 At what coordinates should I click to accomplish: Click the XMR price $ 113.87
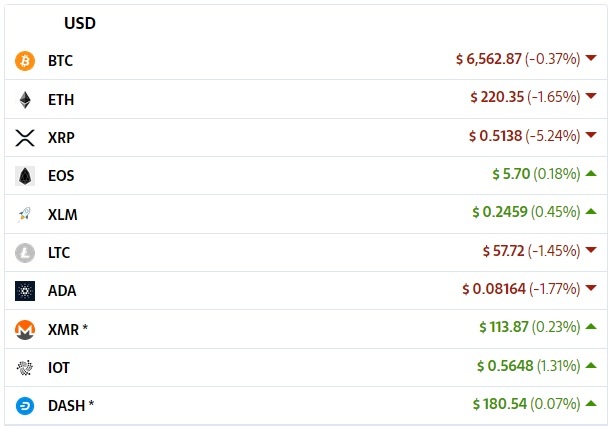[x=504, y=327]
